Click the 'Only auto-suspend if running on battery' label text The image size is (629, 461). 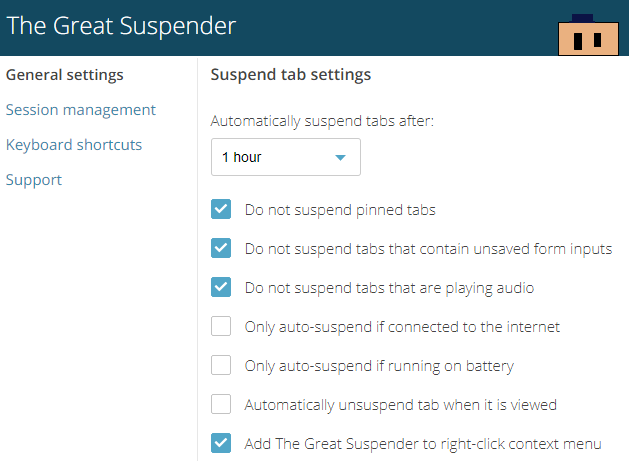pos(379,366)
